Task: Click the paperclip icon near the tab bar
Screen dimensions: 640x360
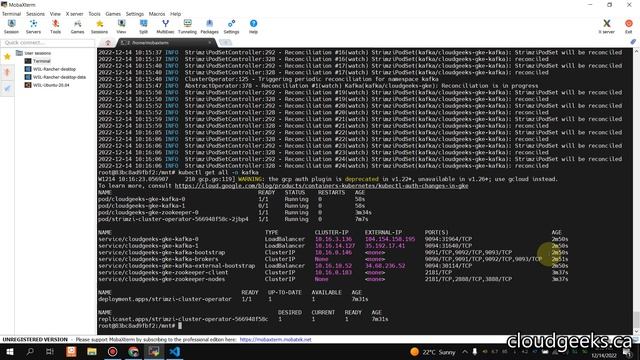Action: [633, 42]
